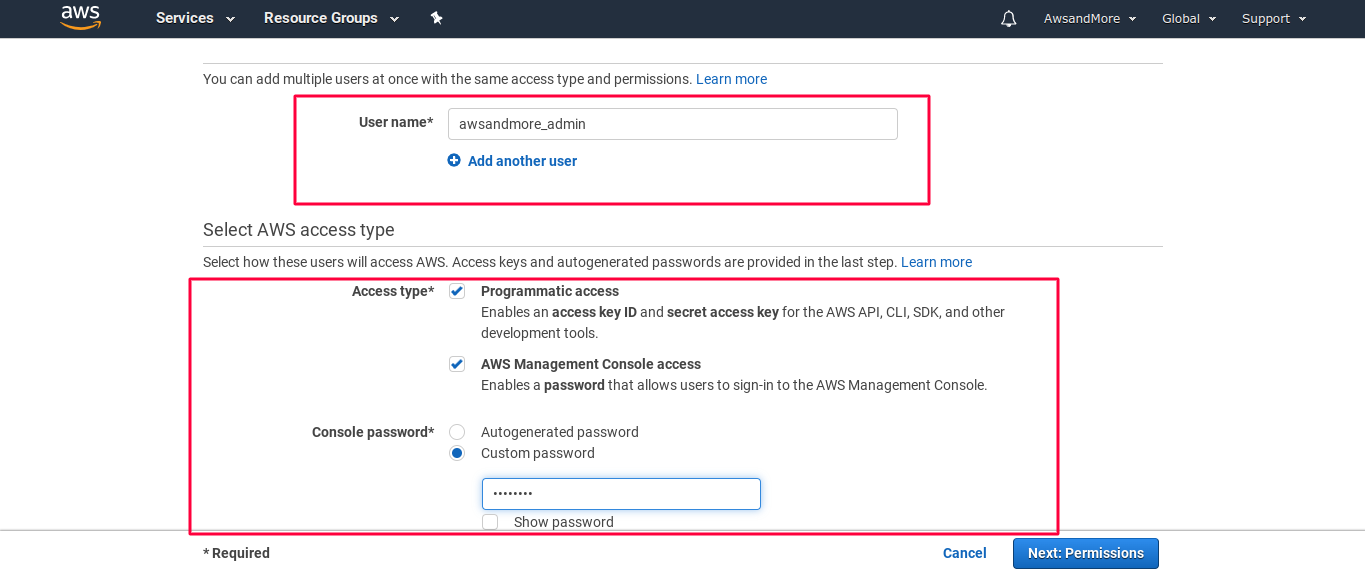The width and height of the screenshot is (1365, 573).
Task: Click the Add another user link
Action: click(522, 161)
